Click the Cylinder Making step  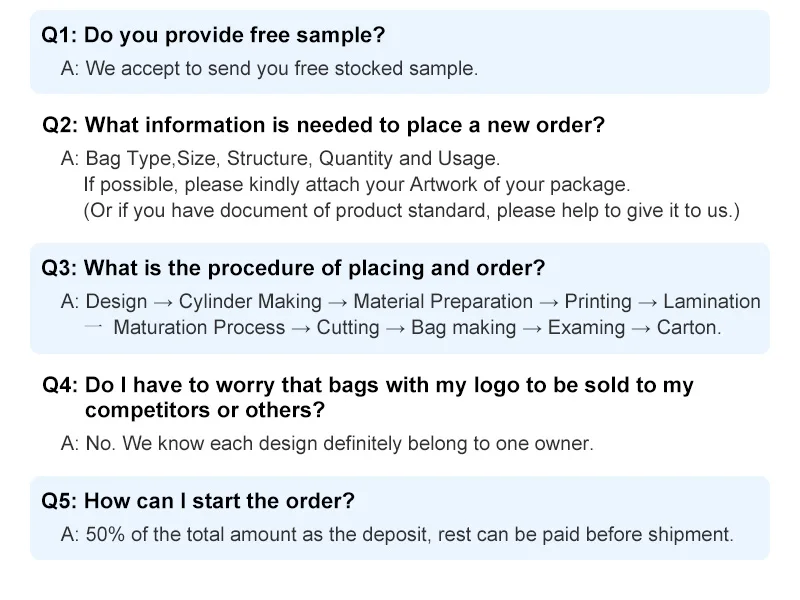coord(250,301)
